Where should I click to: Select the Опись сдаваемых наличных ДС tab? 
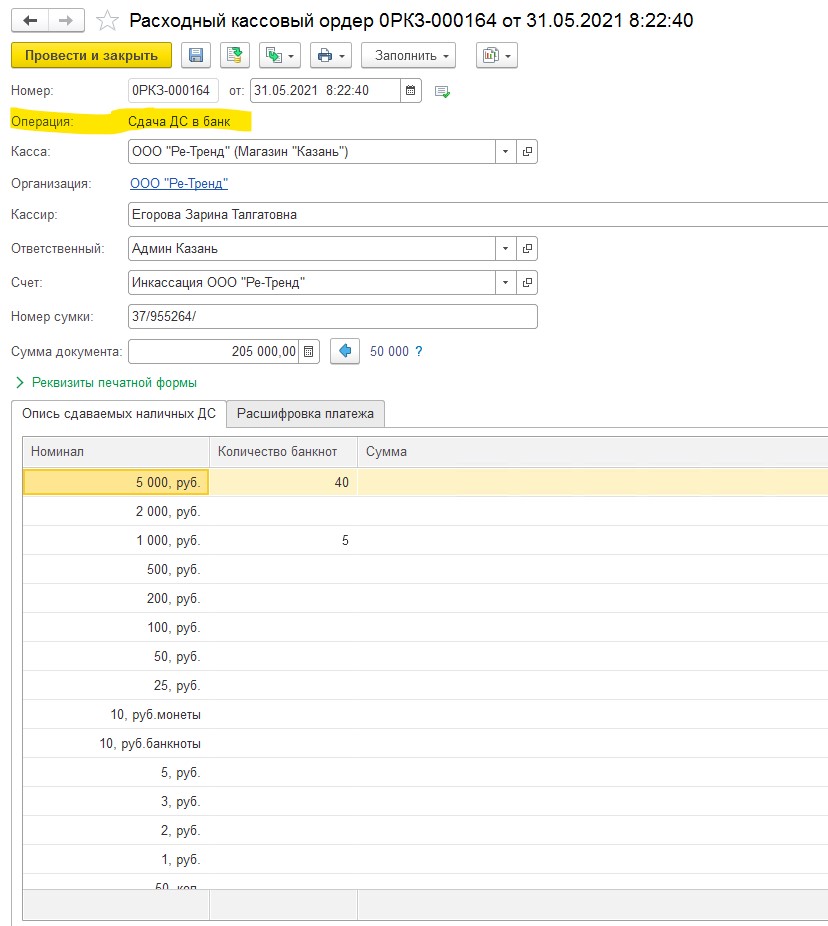[118, 413]
